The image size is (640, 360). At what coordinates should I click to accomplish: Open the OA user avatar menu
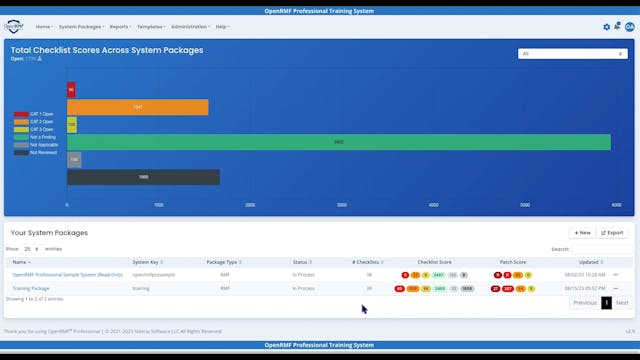[x=629, y=27]
